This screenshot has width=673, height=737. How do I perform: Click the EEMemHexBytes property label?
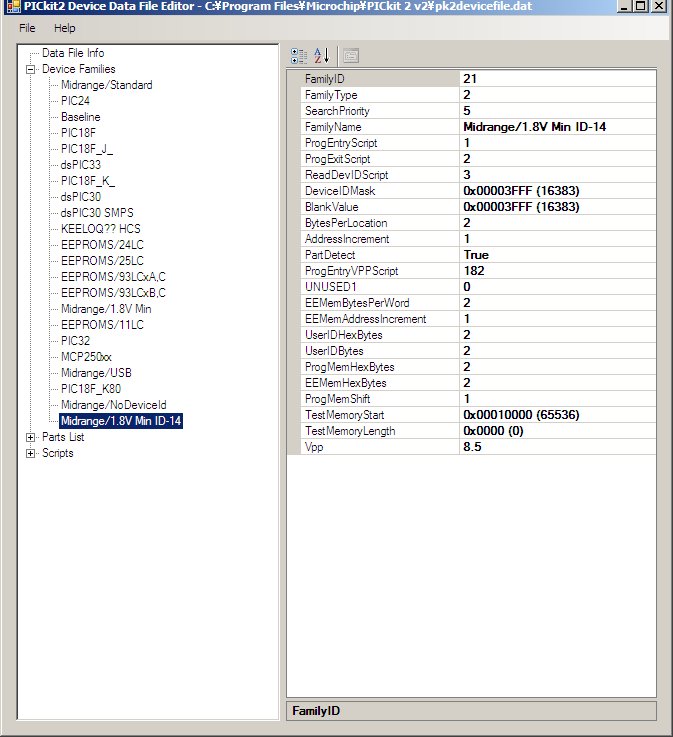[345, 383]
